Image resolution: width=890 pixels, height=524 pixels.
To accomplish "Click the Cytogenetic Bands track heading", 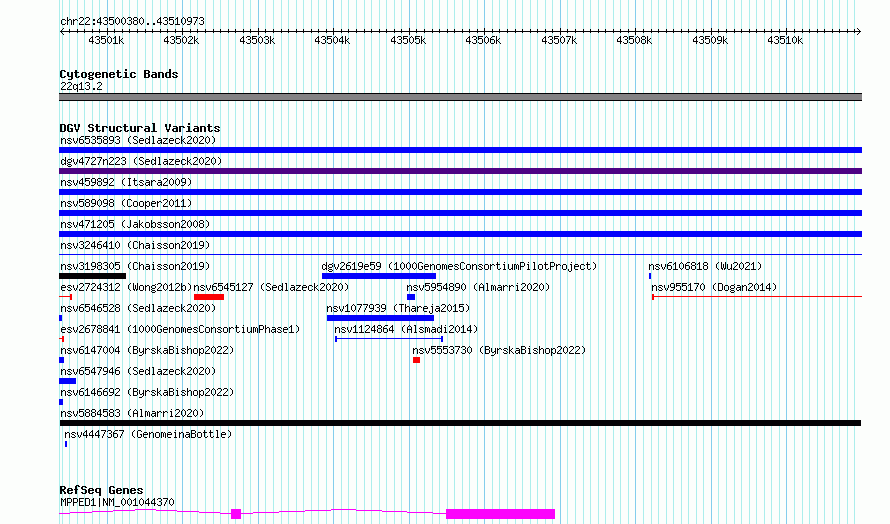I will 119,74.
